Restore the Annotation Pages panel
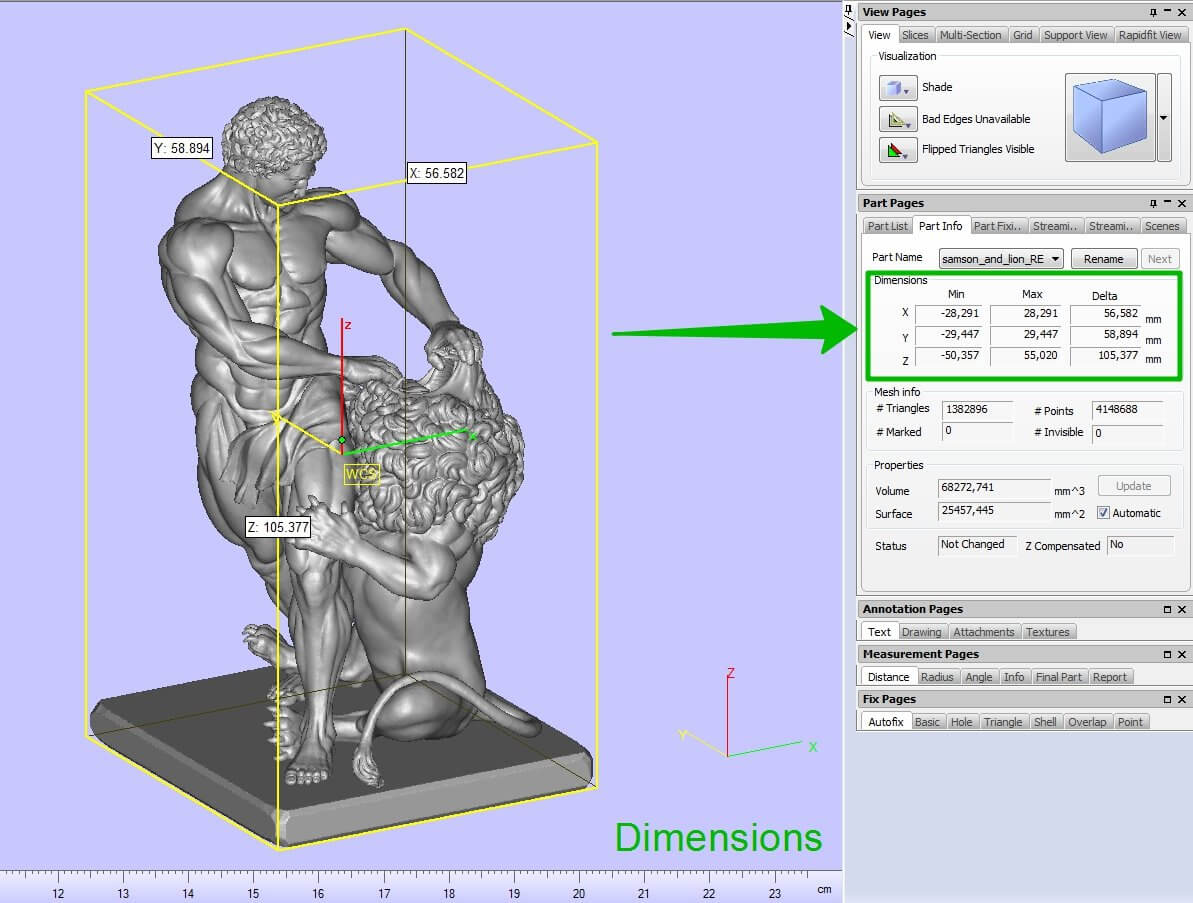This screenshot has width=1193, height=903. (1167, 609)
